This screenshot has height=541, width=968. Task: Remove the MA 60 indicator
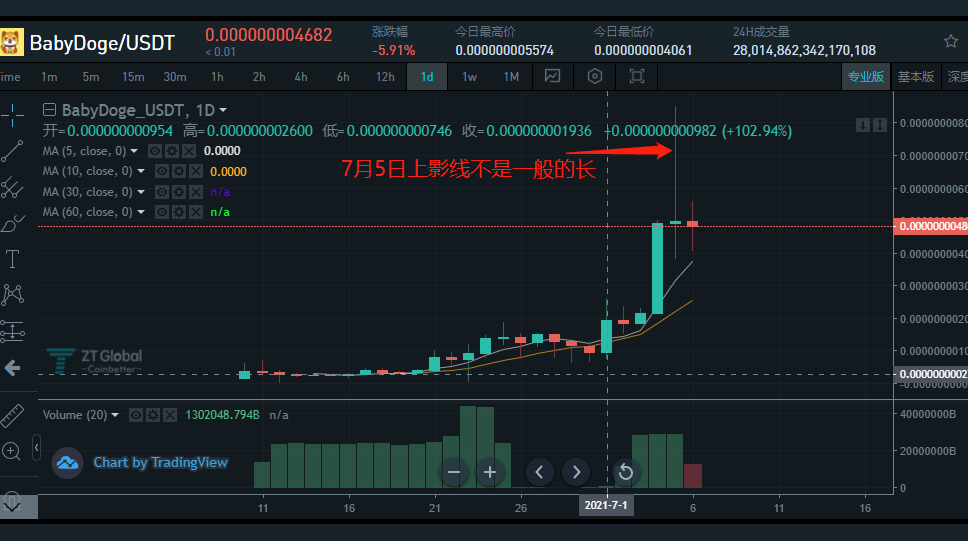click(196, 212)
